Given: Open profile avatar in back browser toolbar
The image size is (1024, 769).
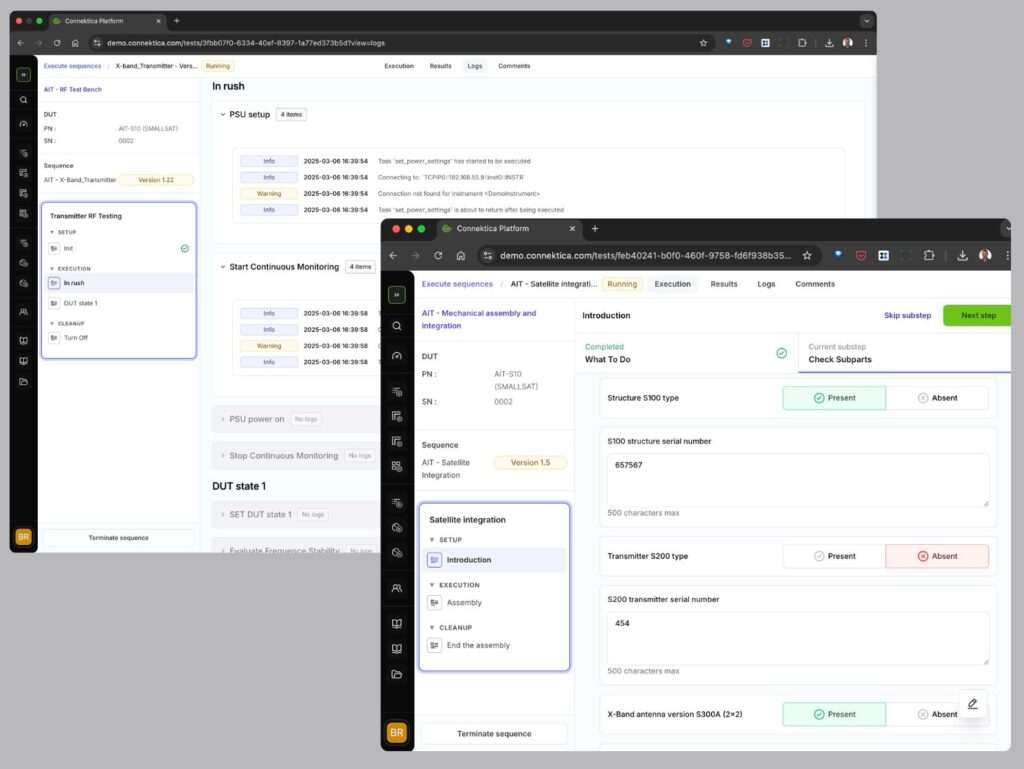Looking at the screenshot, I should point(847,43).
